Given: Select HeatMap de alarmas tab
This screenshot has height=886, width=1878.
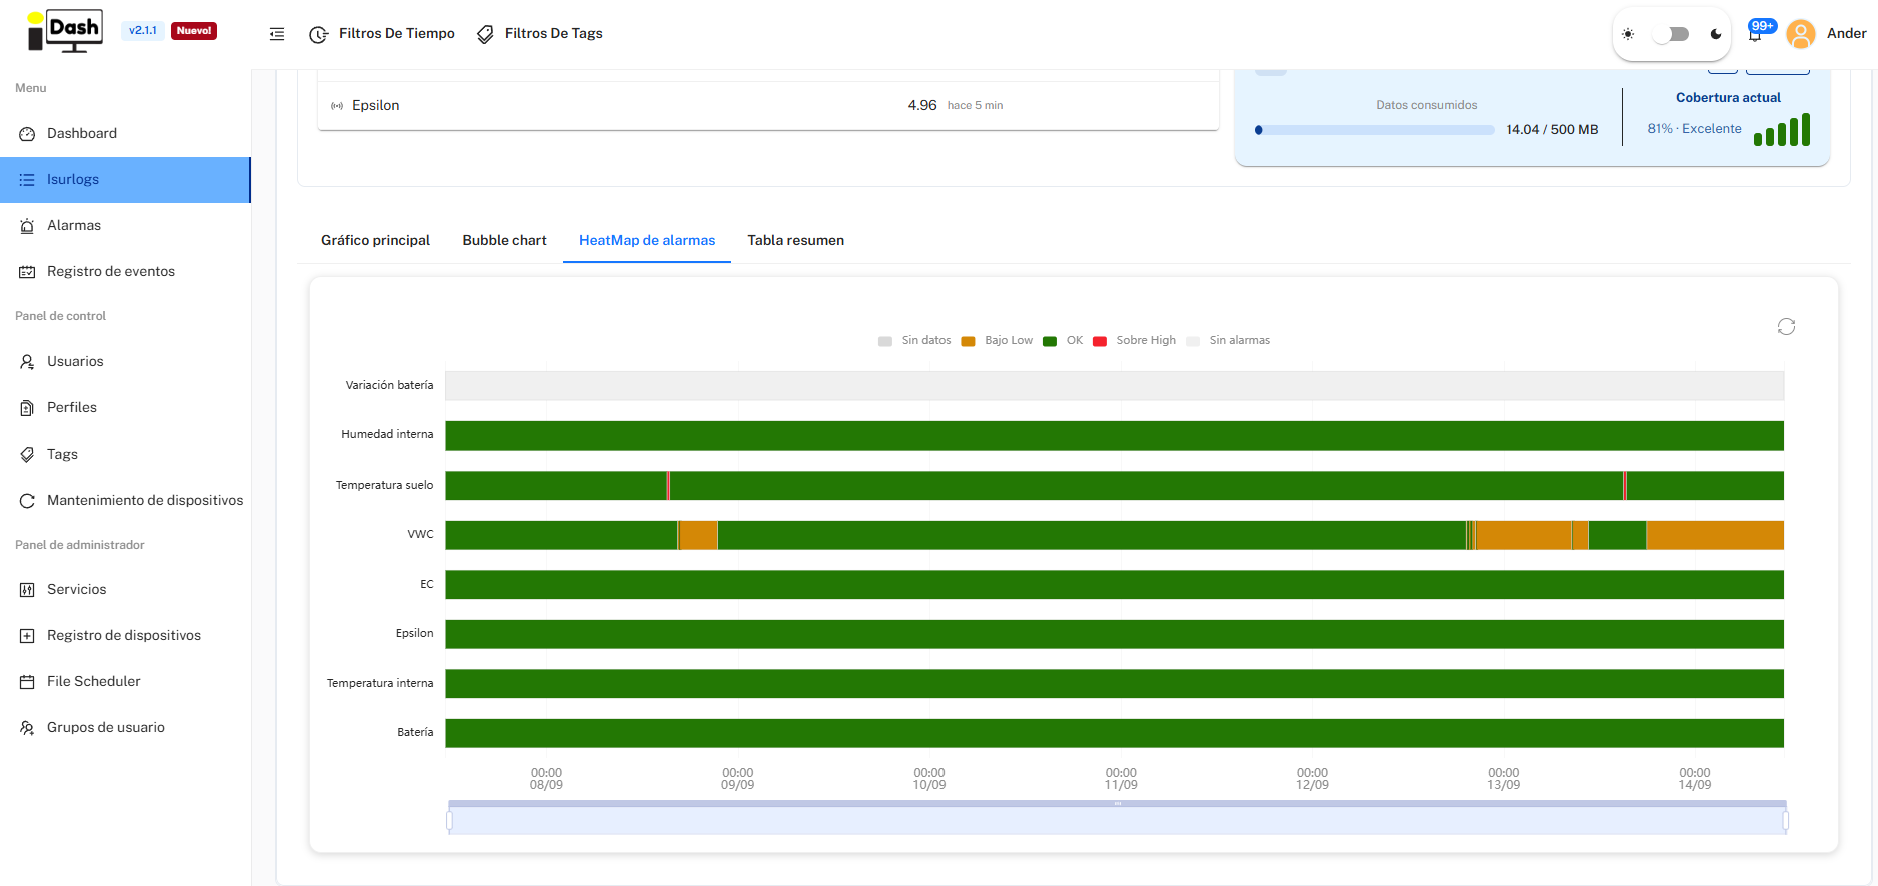Looking at the screenshot, I should click(x=647, y=240).
